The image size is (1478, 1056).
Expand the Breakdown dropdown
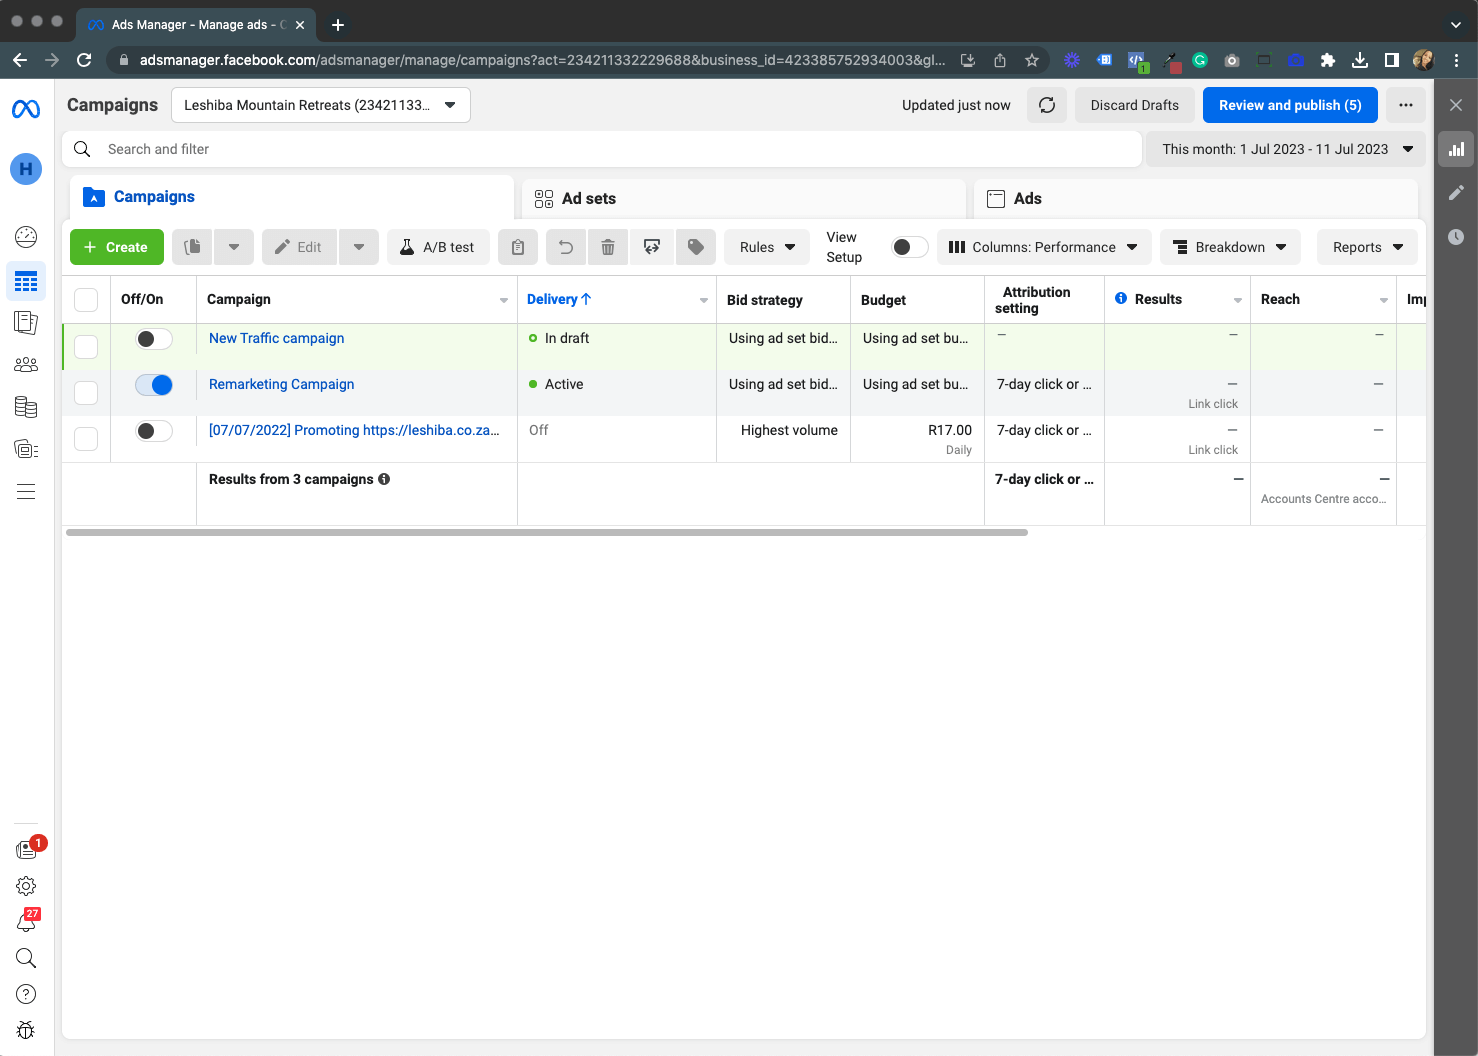1229,247
